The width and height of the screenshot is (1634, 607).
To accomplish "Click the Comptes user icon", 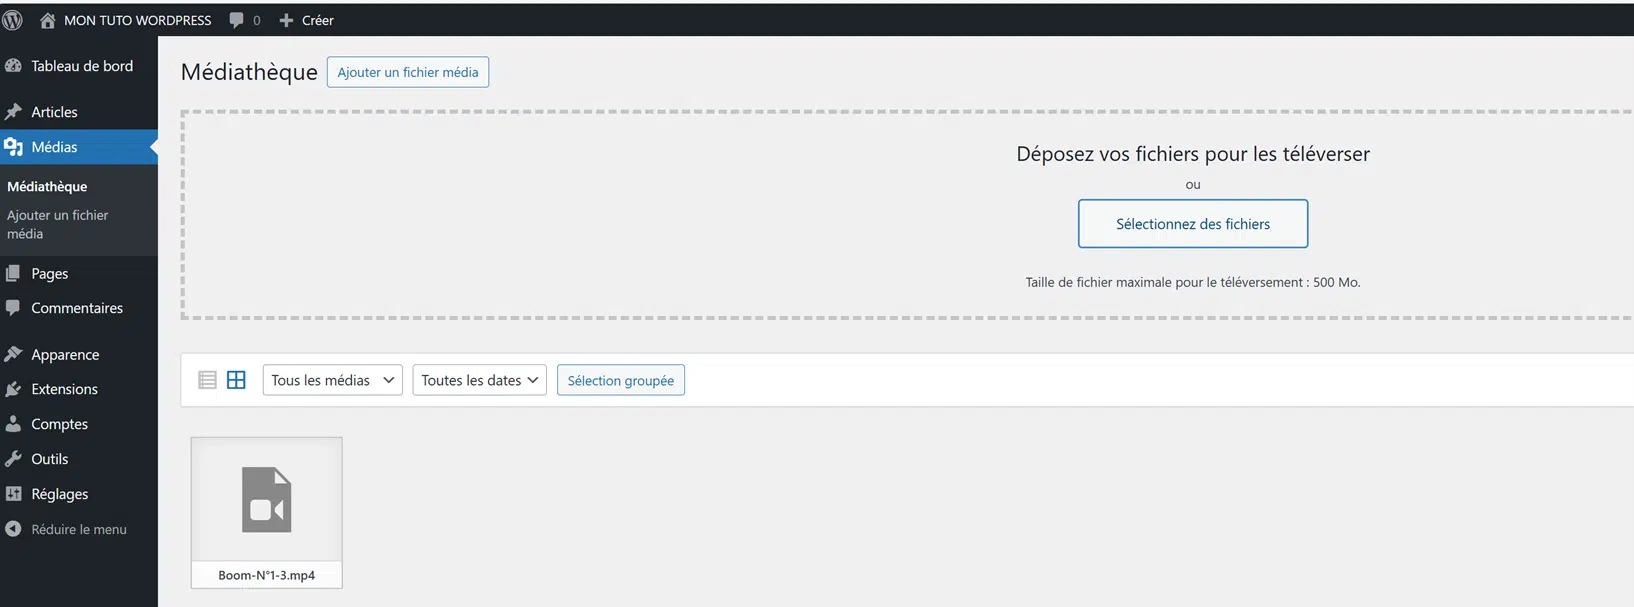I will 13,424.
